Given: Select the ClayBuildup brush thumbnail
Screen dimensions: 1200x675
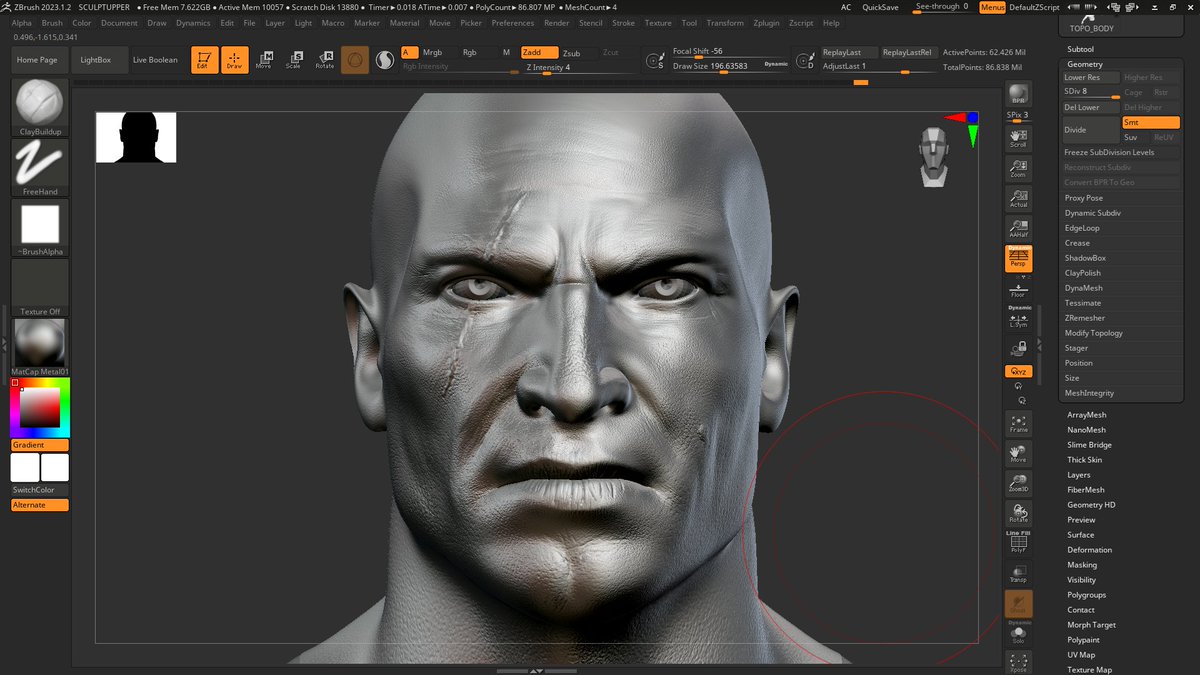Looking at the screenshot, I should point(40,103).
